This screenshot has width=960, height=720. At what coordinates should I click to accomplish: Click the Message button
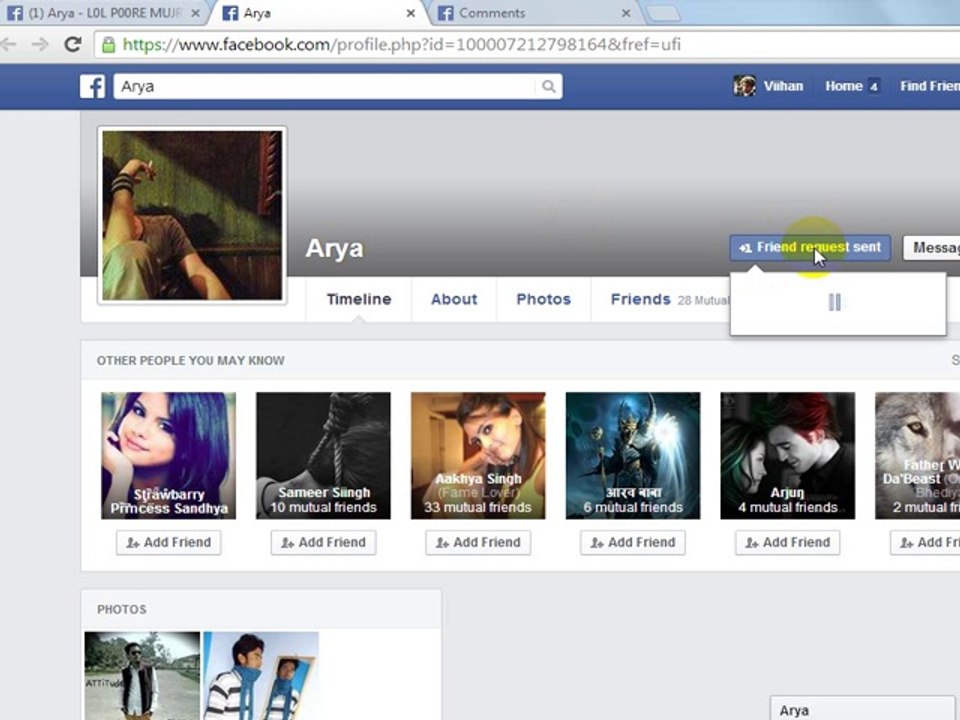[x=932, y=247]
